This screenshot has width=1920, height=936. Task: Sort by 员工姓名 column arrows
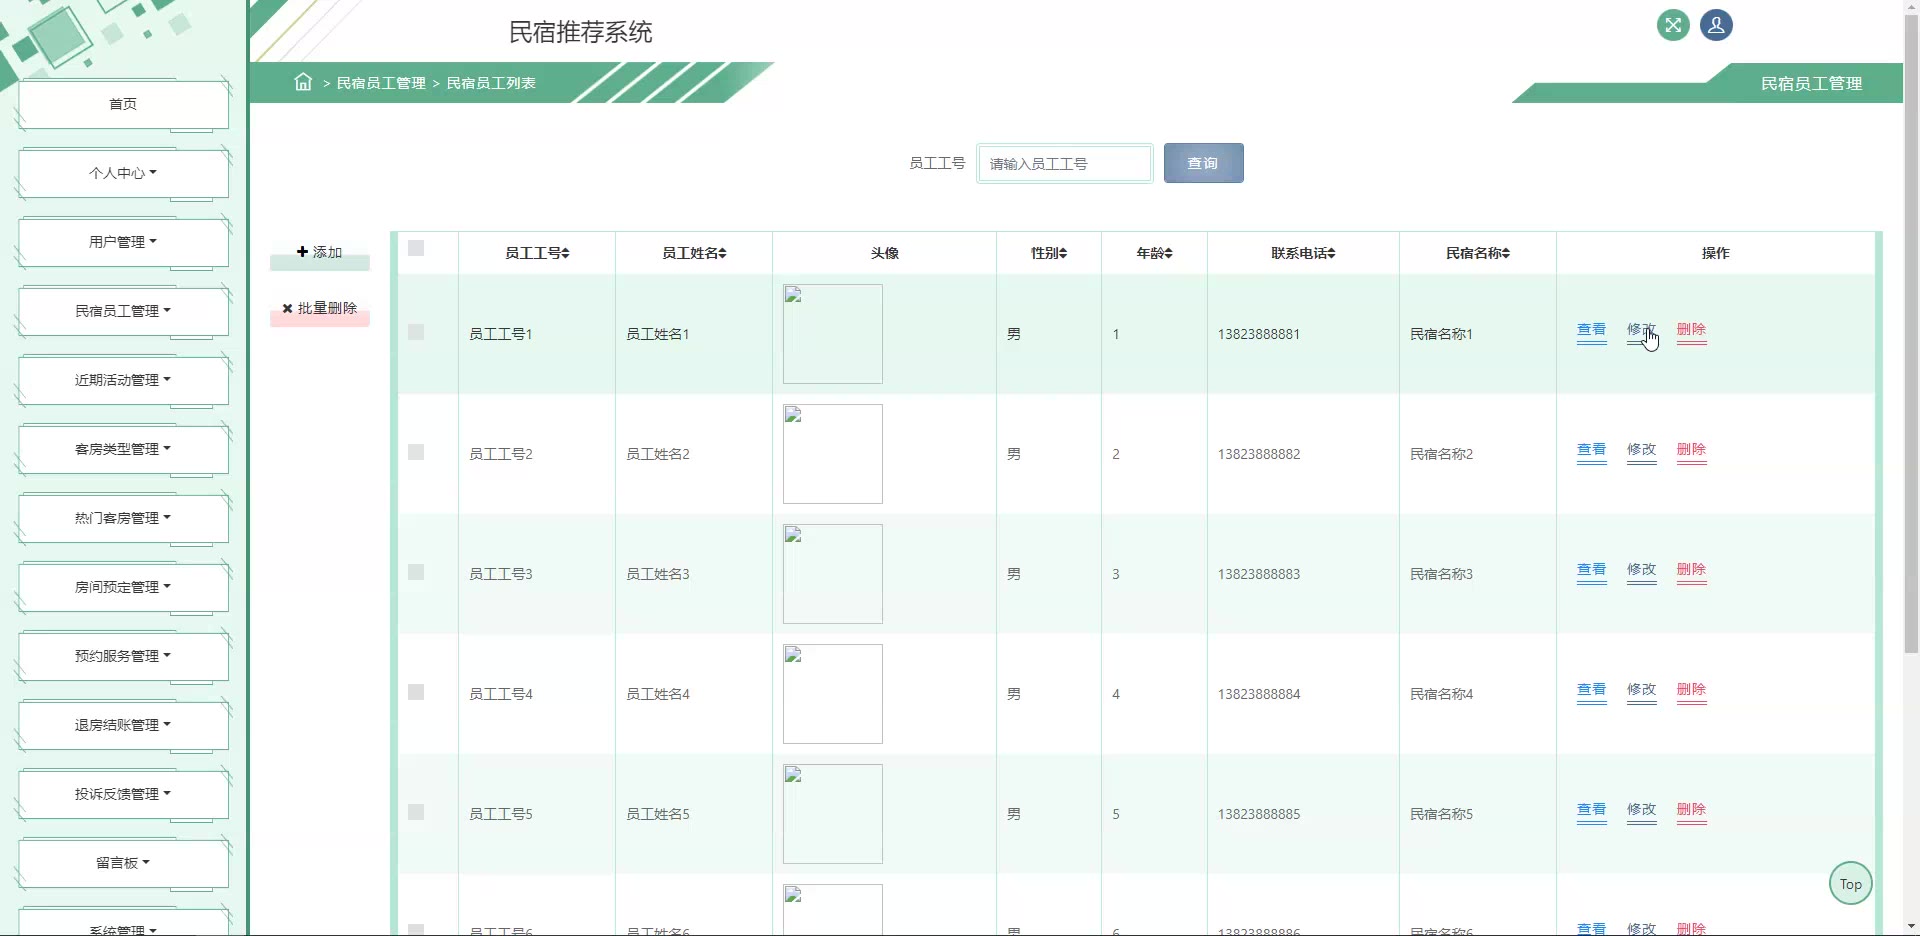[x=722, y=253]
